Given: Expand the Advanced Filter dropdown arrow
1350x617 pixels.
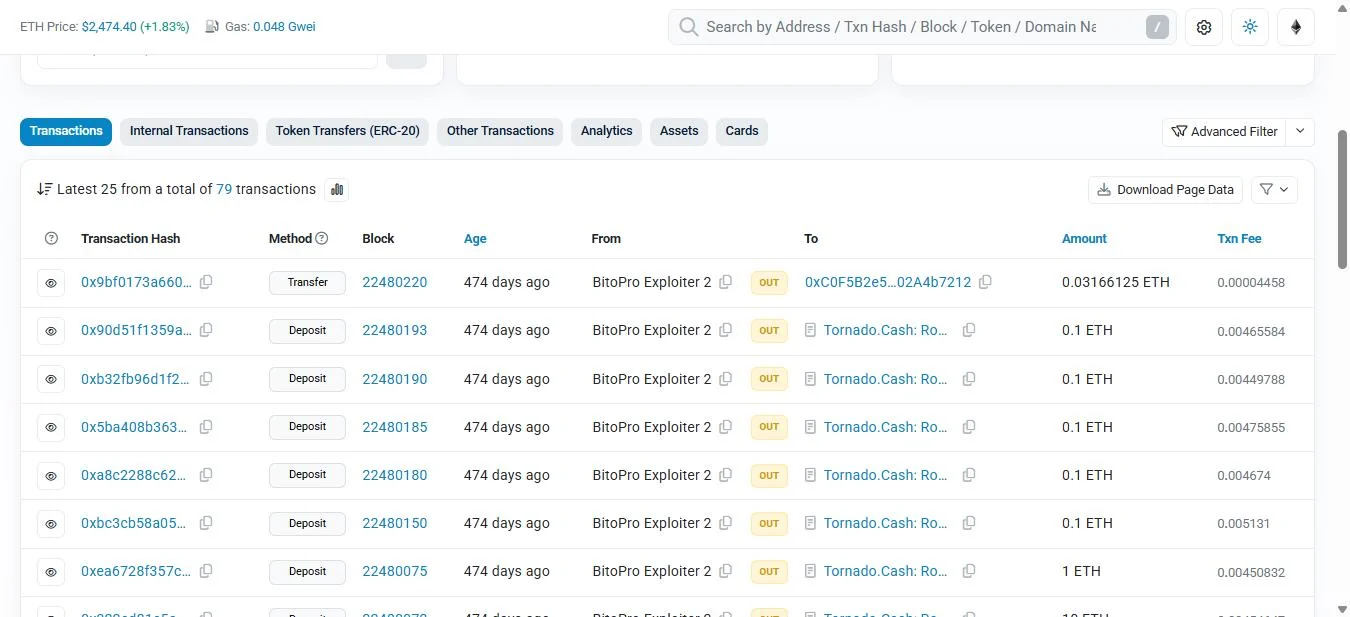Looking at the screenshot, I should point(1300,131).
